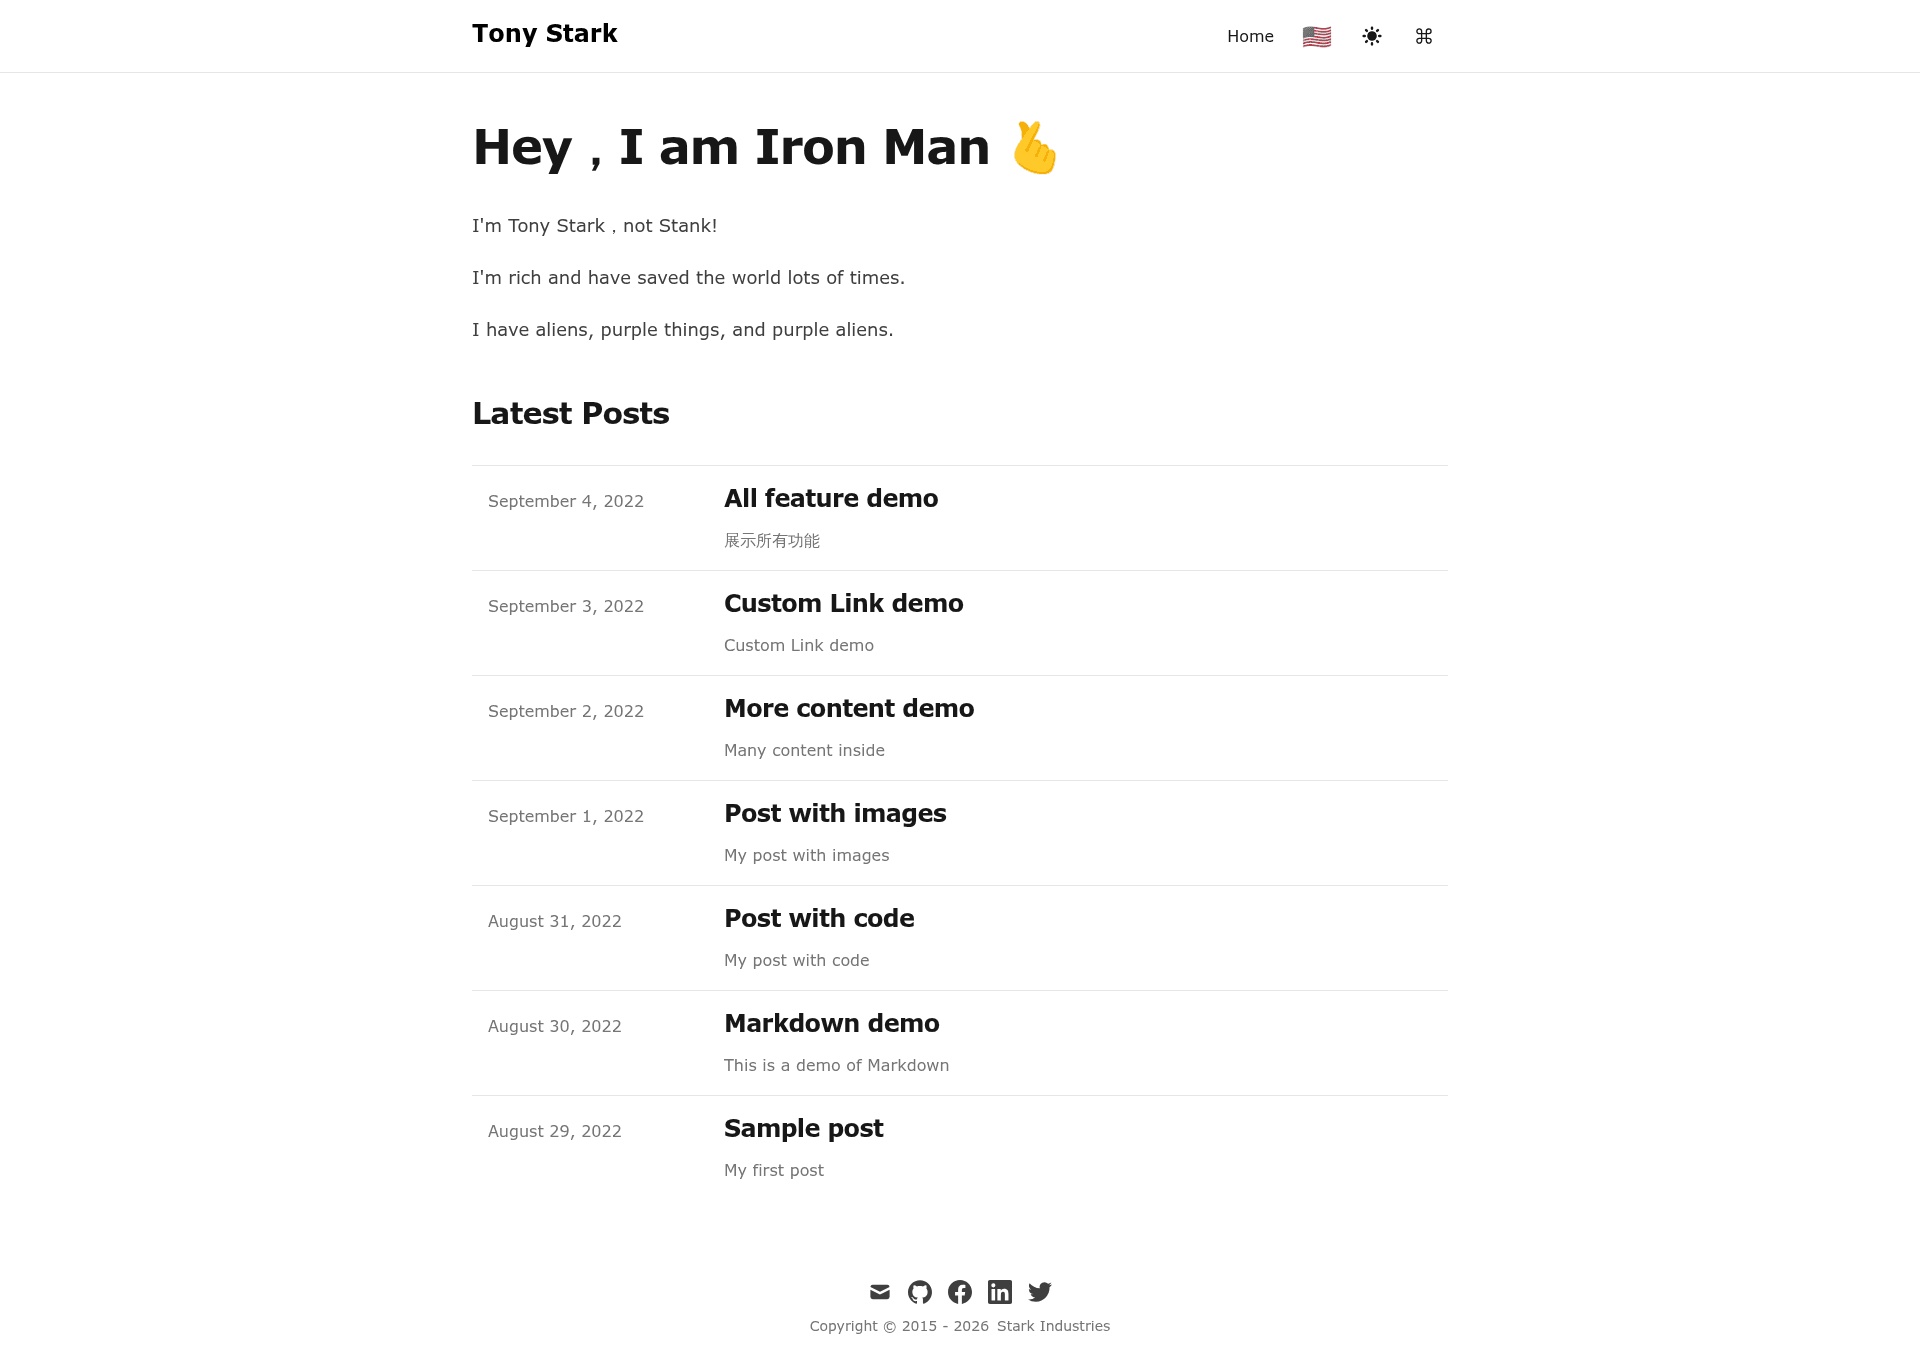Open the Sample post entry
The image size is (1920, 1368).
[804, 1128]
